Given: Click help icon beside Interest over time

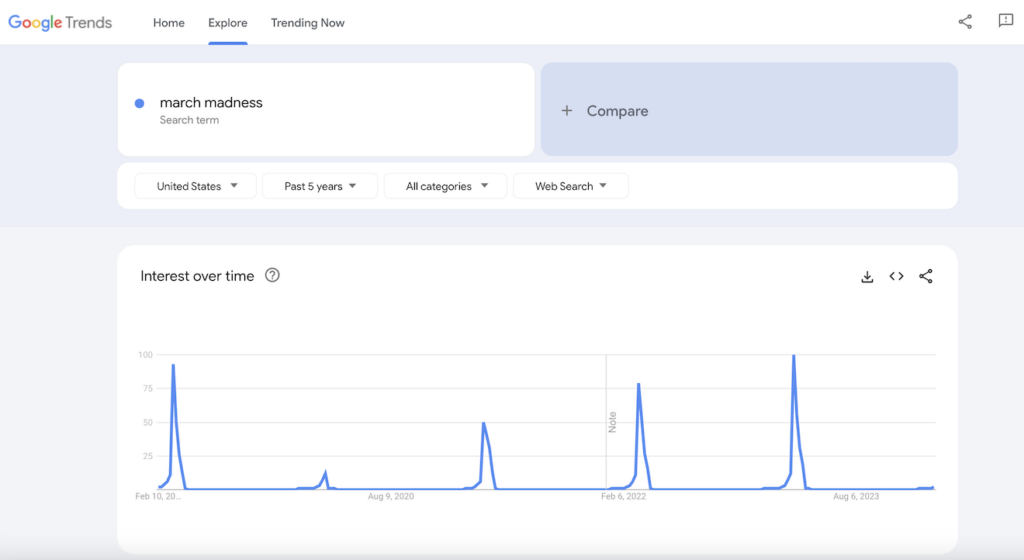Looking at the screenshot, I should [272, 275].
